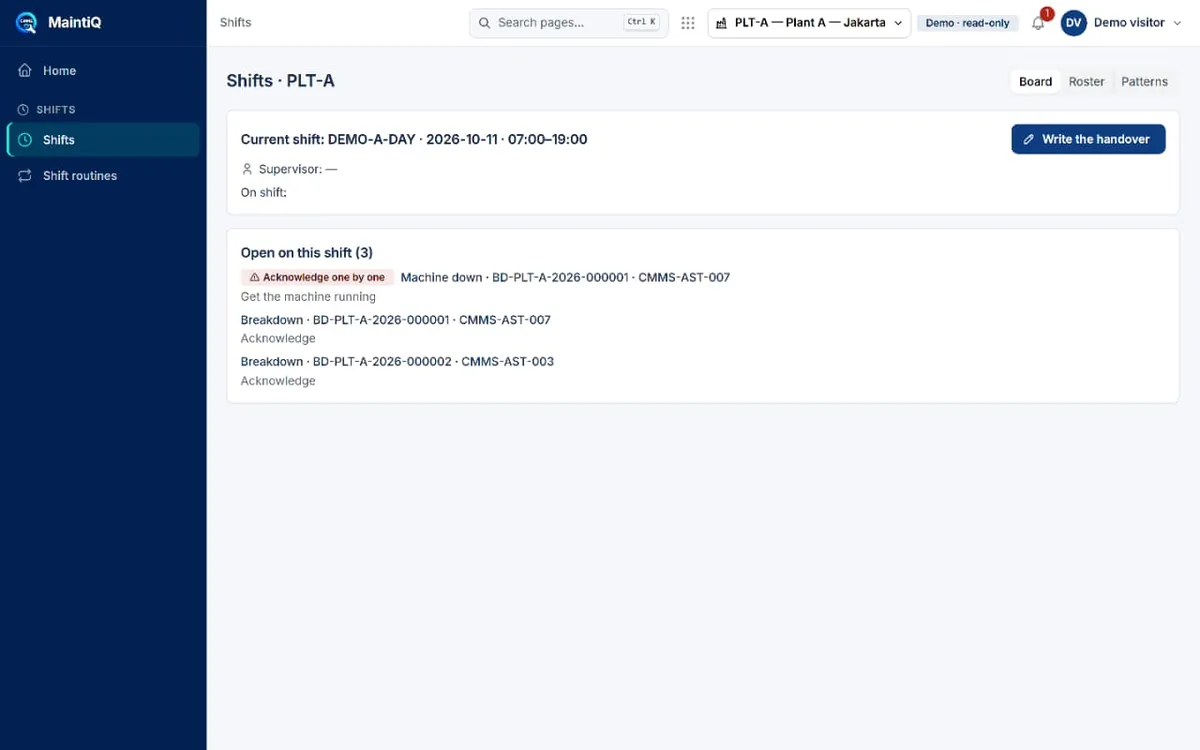This screenshot has width=1200, height=750.
Task: Click the Machine down BD-PLT-A-2026-000001 entry
Action: [x=565, y=277]
